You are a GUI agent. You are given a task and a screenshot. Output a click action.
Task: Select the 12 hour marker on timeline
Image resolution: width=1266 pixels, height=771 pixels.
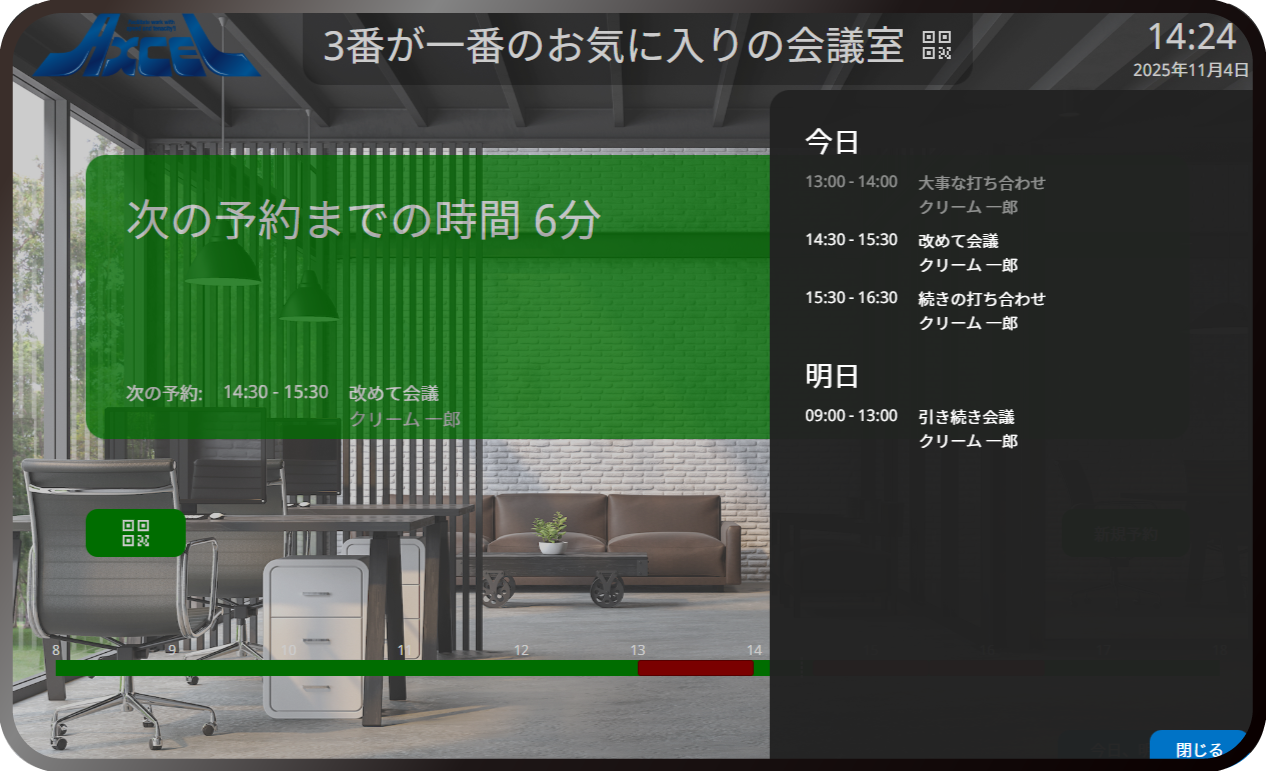521,650
